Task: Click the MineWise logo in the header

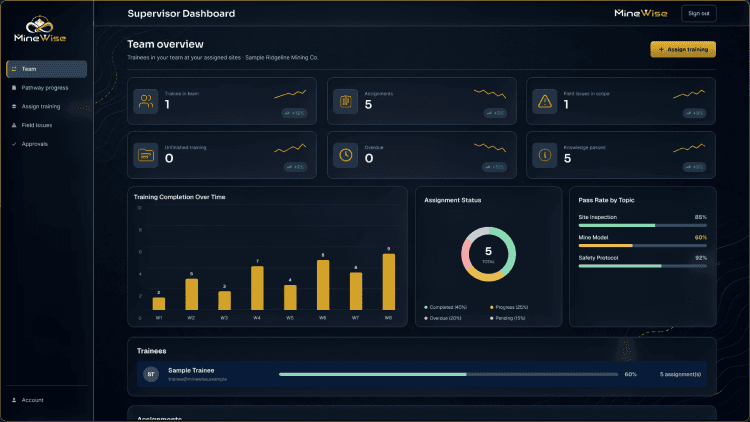Action: (x=641, y=13)
